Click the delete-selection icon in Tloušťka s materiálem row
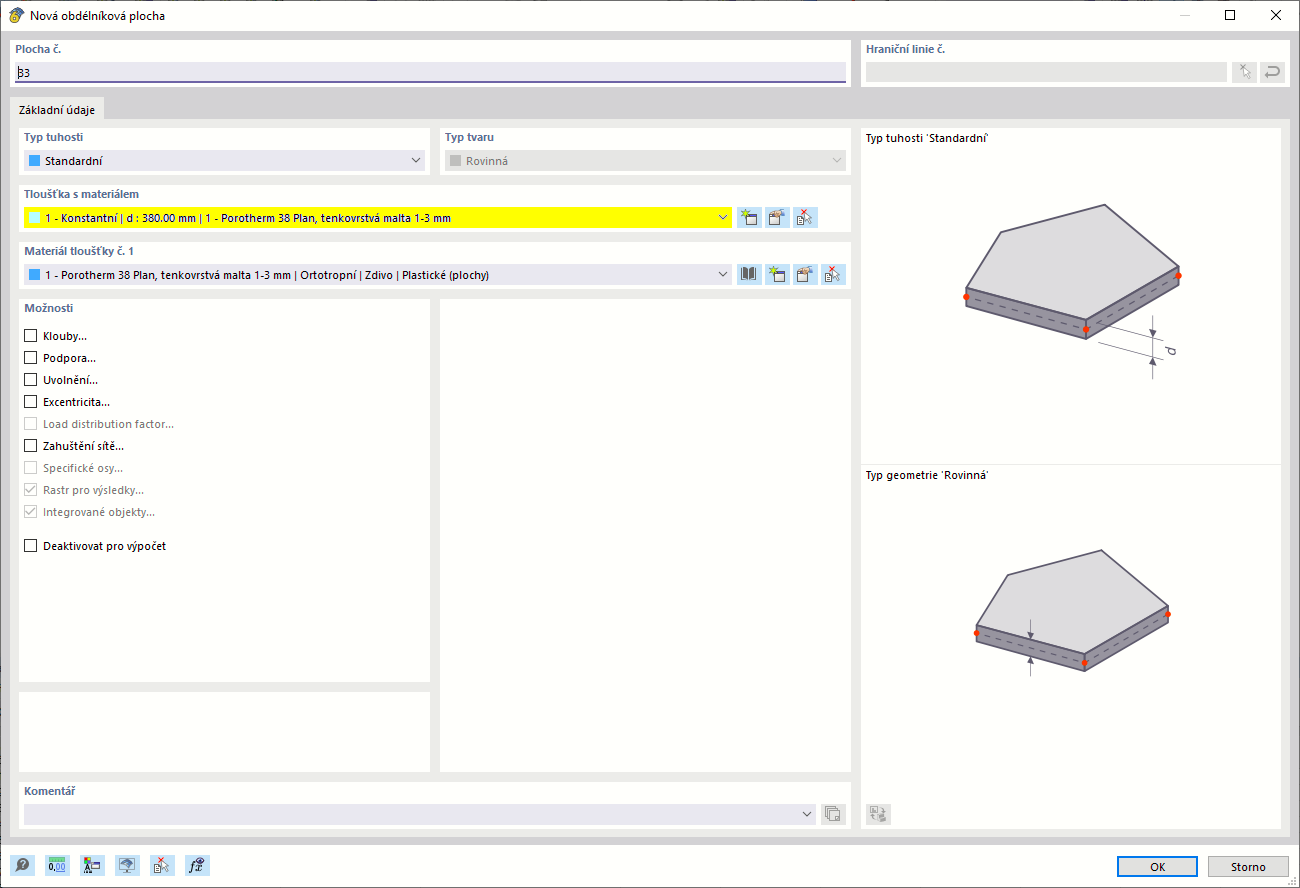 click(x=806, y=218)
